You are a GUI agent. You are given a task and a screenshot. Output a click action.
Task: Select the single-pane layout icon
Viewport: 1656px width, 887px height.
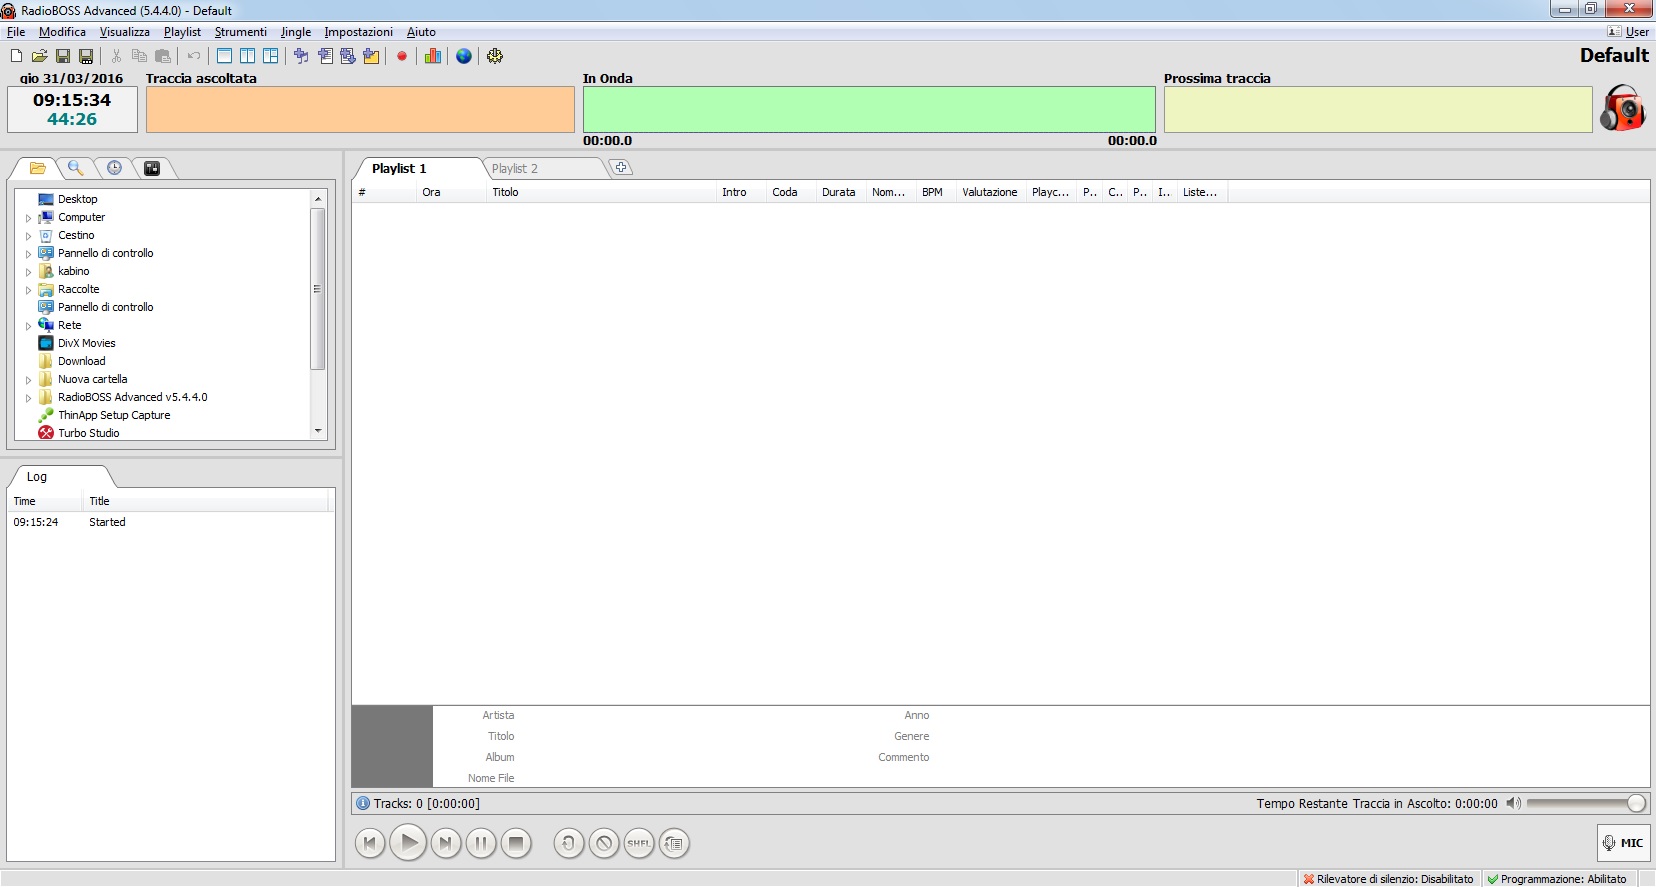click(224, 56)
